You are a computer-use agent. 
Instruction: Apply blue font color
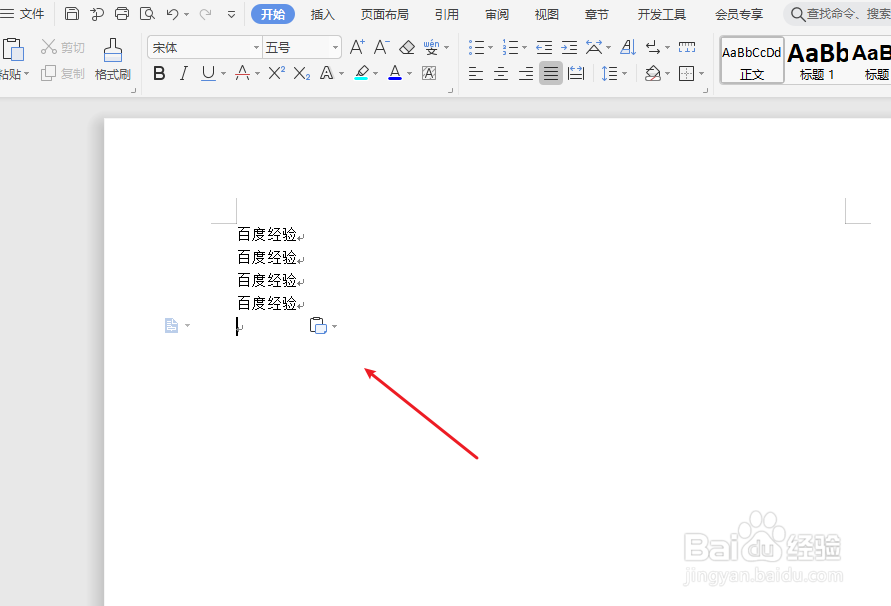(x=395, y=73)
